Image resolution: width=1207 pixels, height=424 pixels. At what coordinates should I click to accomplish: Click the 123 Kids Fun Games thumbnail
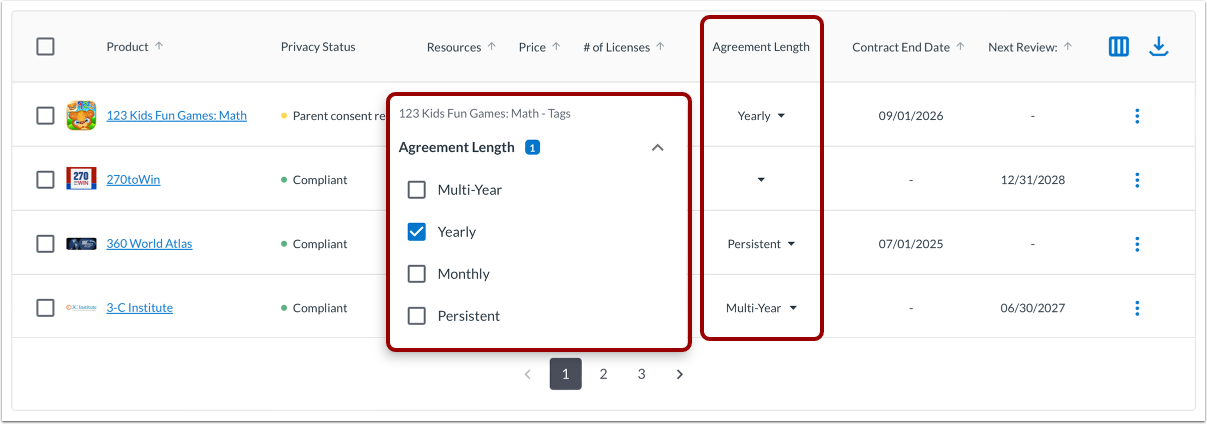tap(81, 116)
